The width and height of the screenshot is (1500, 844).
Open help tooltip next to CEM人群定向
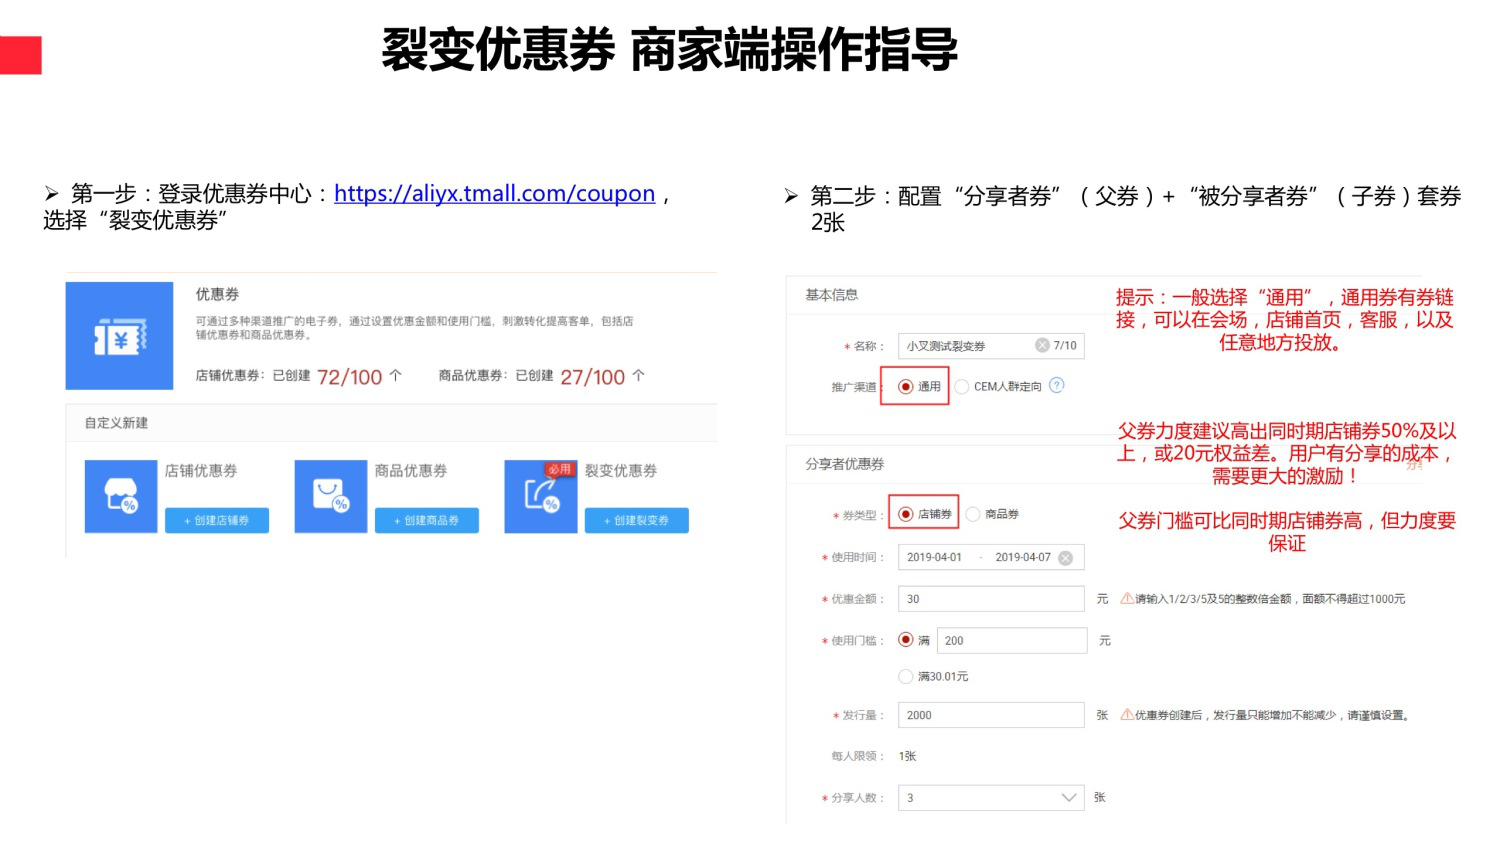tap(1057, 386)
